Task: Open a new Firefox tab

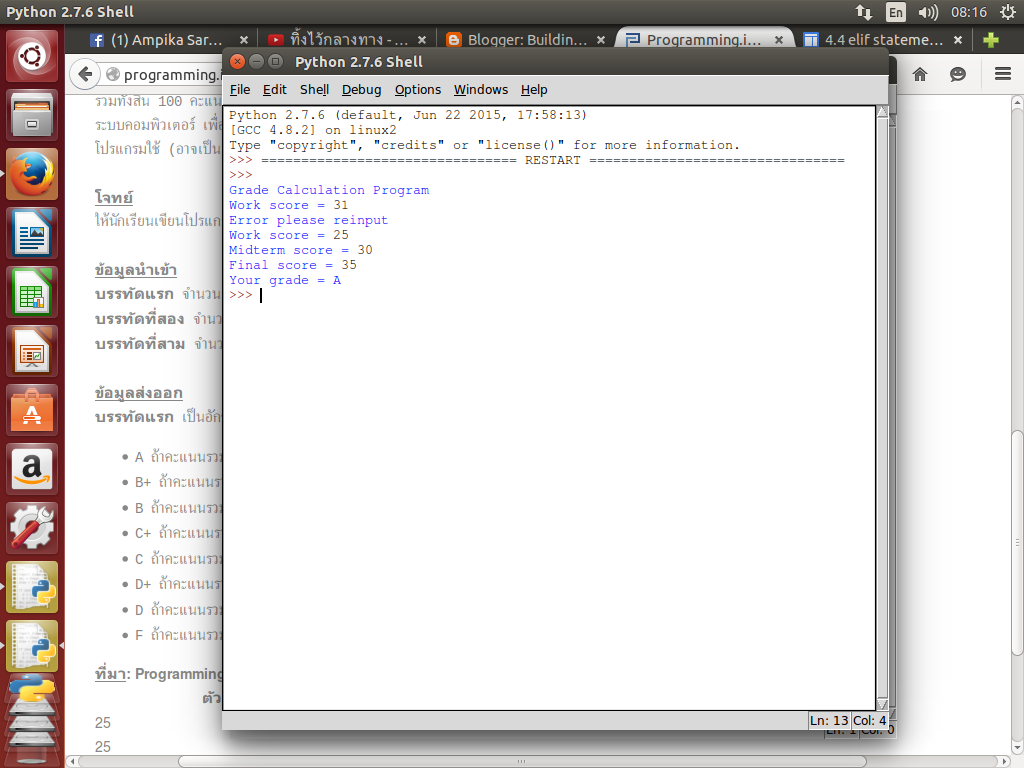Action: click(x=991, y=40)
